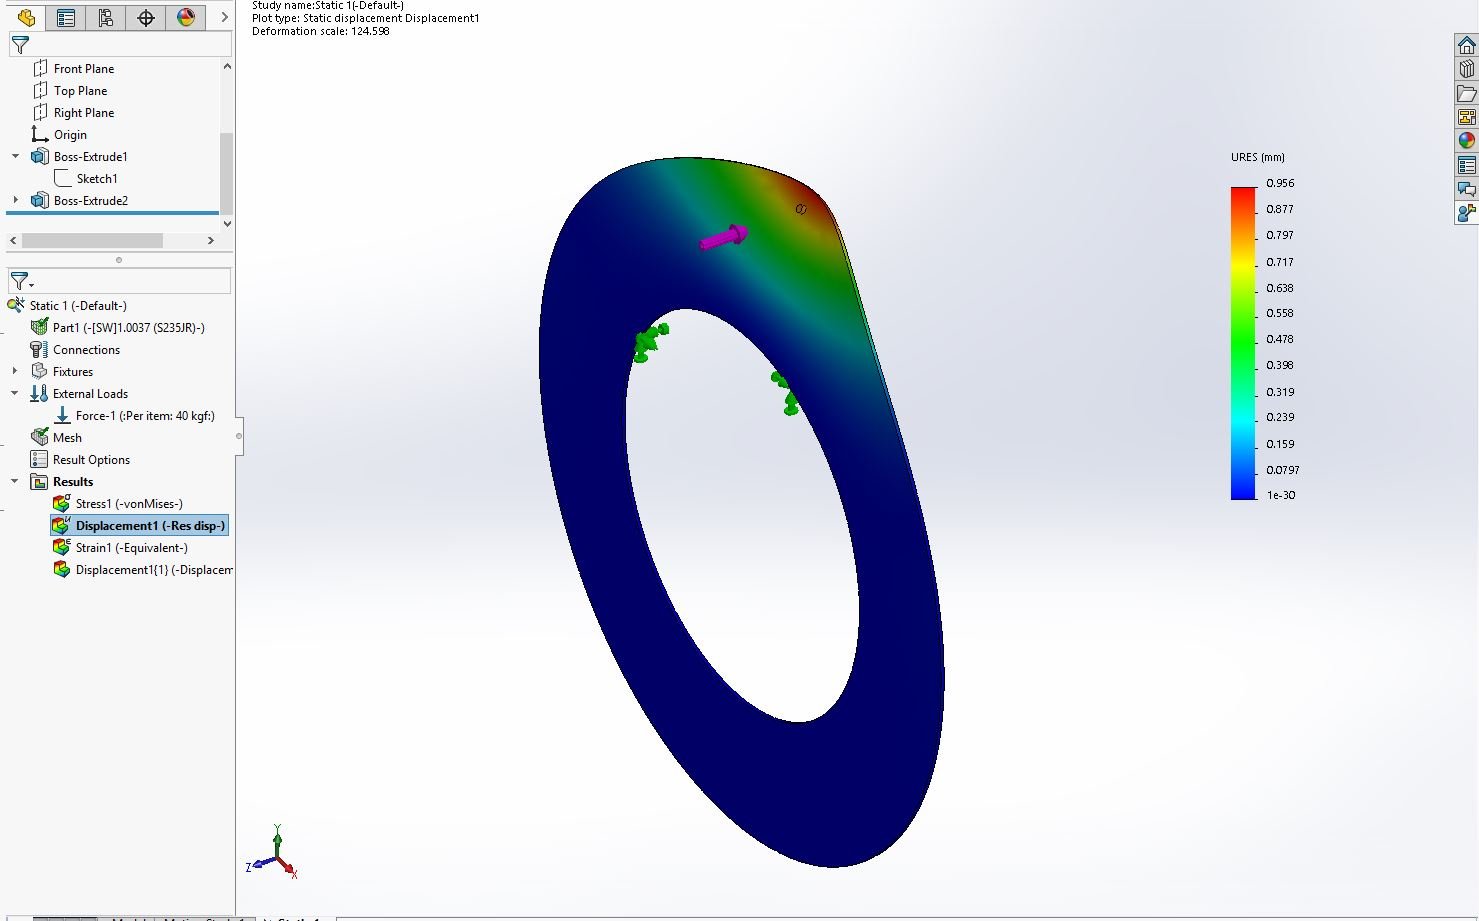Image resolution: width=1479 pixels, height=921 pixels.
Task: Select the DimXpertManager crosshair tab
Action: click(145, 17)
